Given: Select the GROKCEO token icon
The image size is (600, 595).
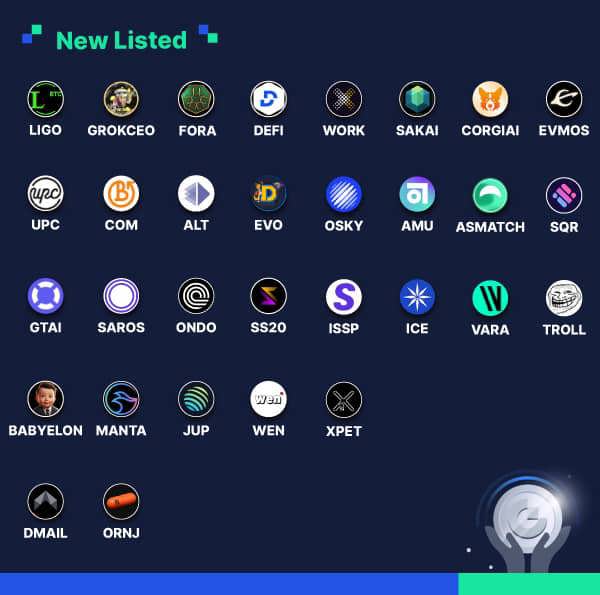Looking at the screenshot, I should (121, 99).
